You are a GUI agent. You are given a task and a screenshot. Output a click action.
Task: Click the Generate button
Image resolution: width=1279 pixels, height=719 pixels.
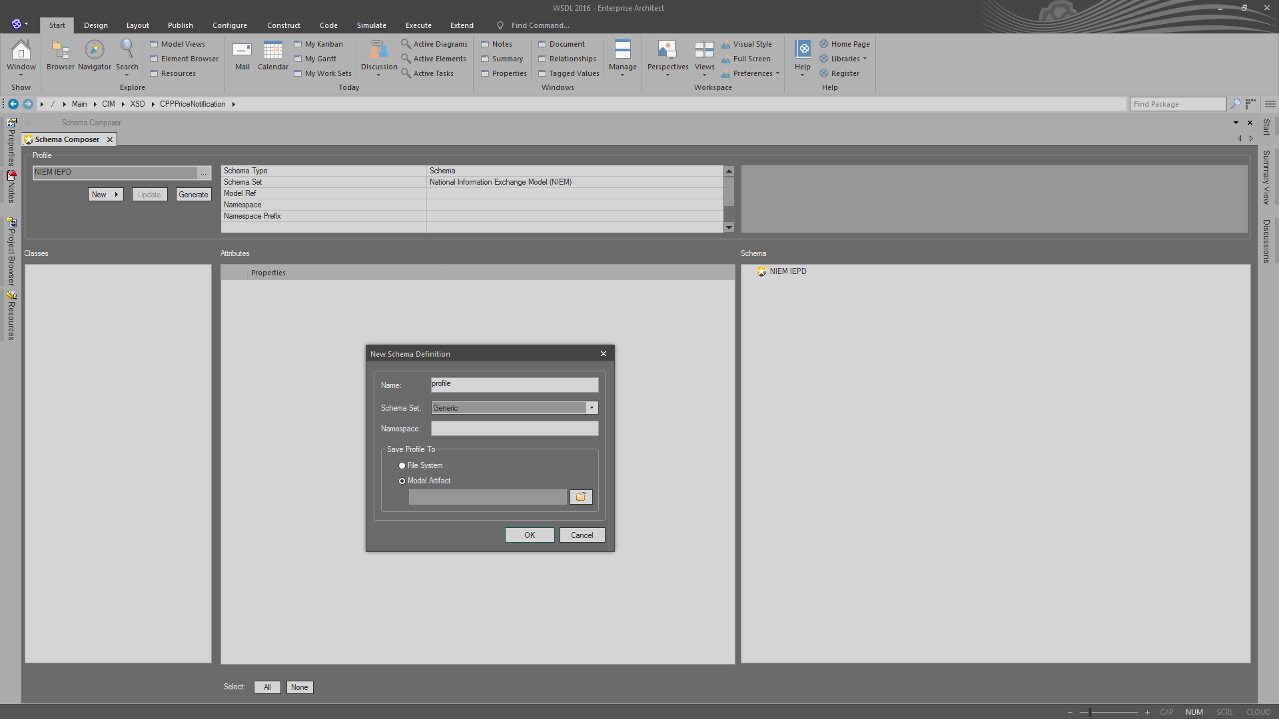pyautogui.click(x=194, y=194)
